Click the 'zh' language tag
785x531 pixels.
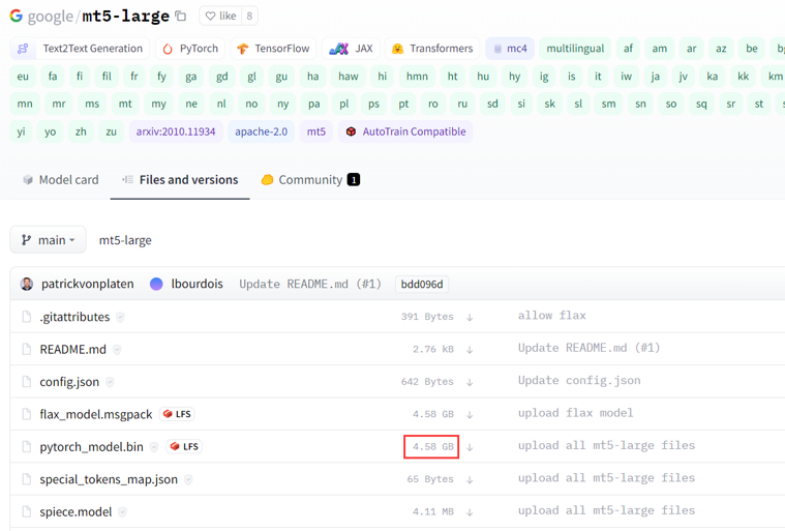pos(81,132)
